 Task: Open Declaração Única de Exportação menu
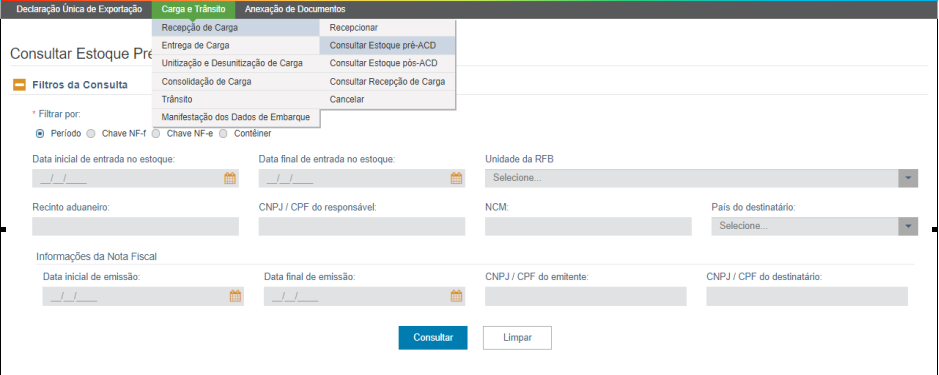point(79,10)
